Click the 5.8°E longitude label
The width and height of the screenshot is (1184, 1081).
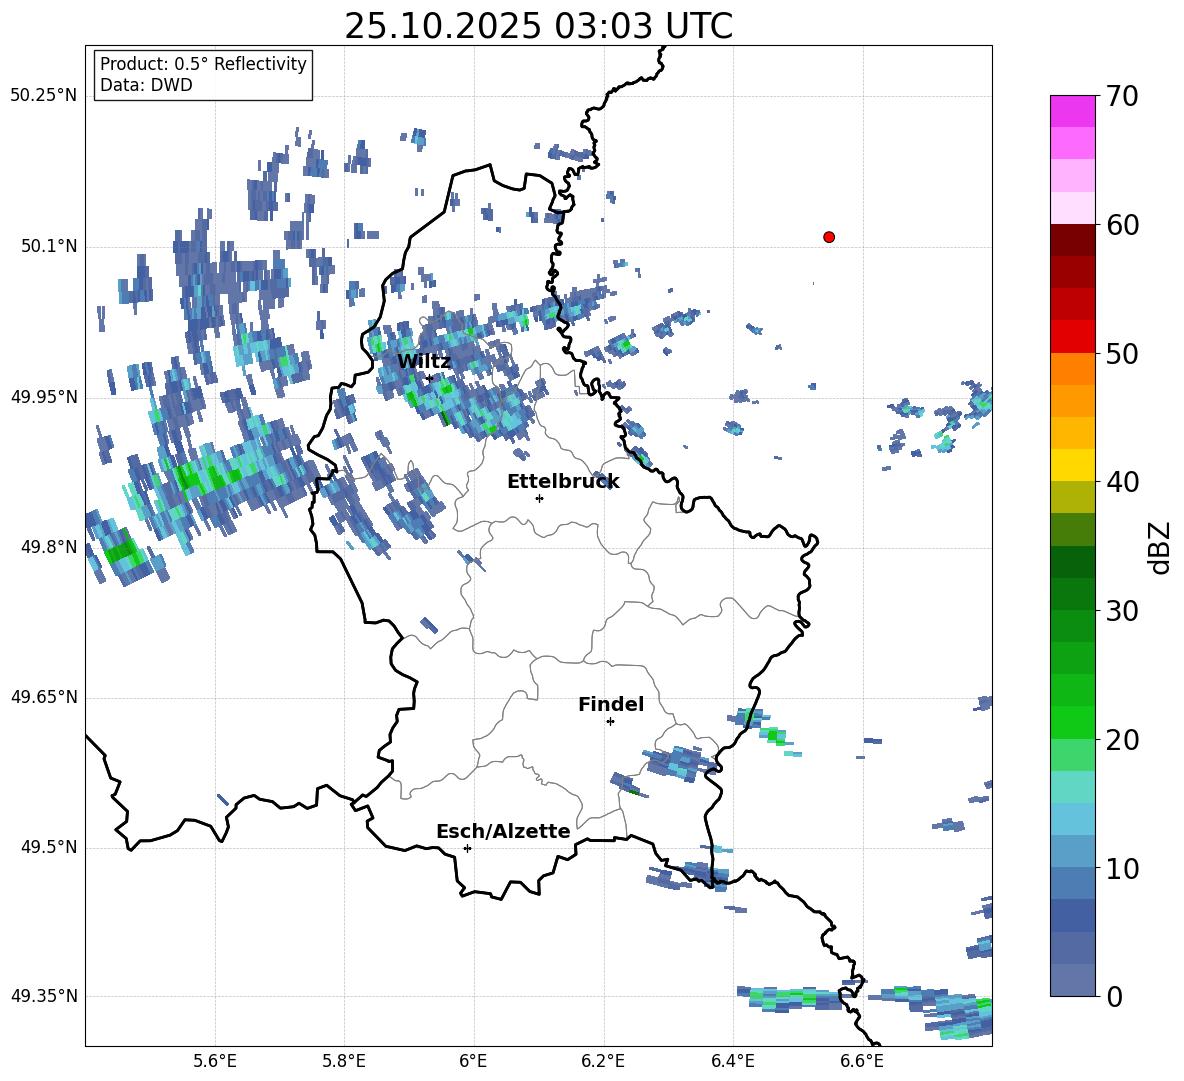344,1061
